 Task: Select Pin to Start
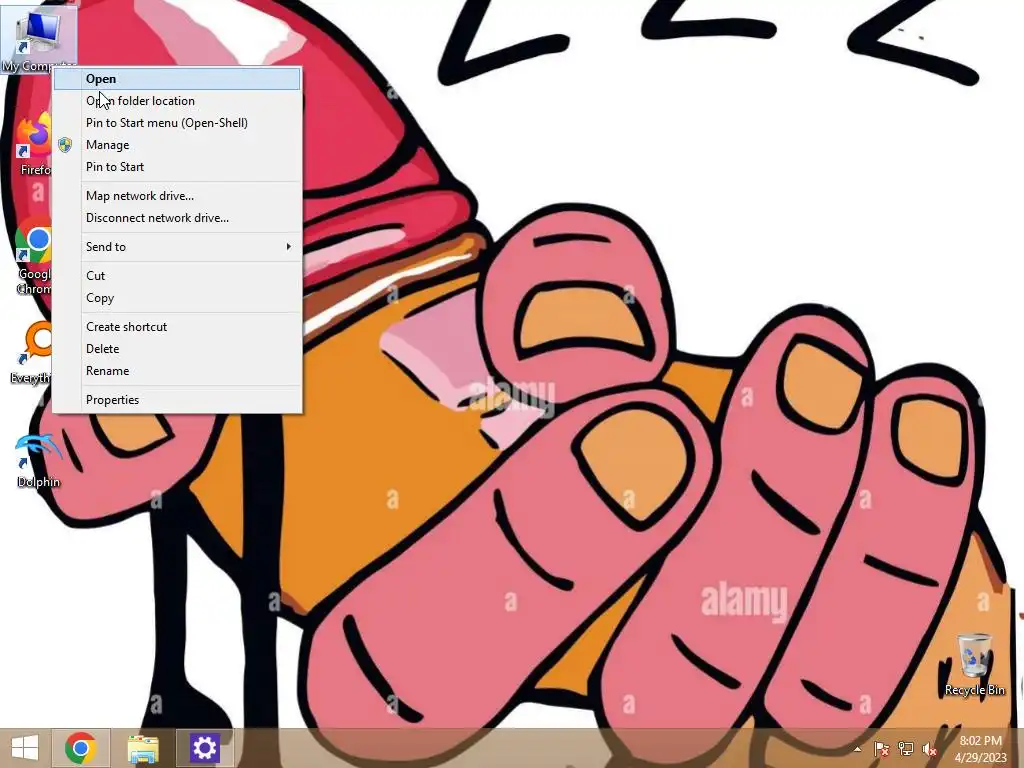click(177, 167)
